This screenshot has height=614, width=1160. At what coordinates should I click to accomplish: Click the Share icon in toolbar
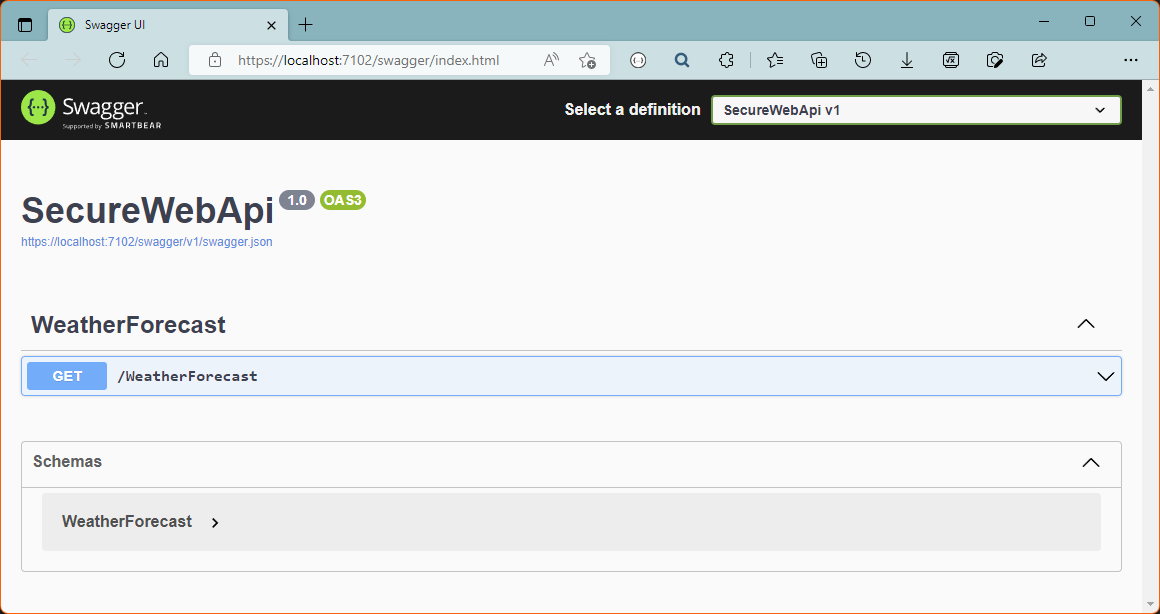1039,60
